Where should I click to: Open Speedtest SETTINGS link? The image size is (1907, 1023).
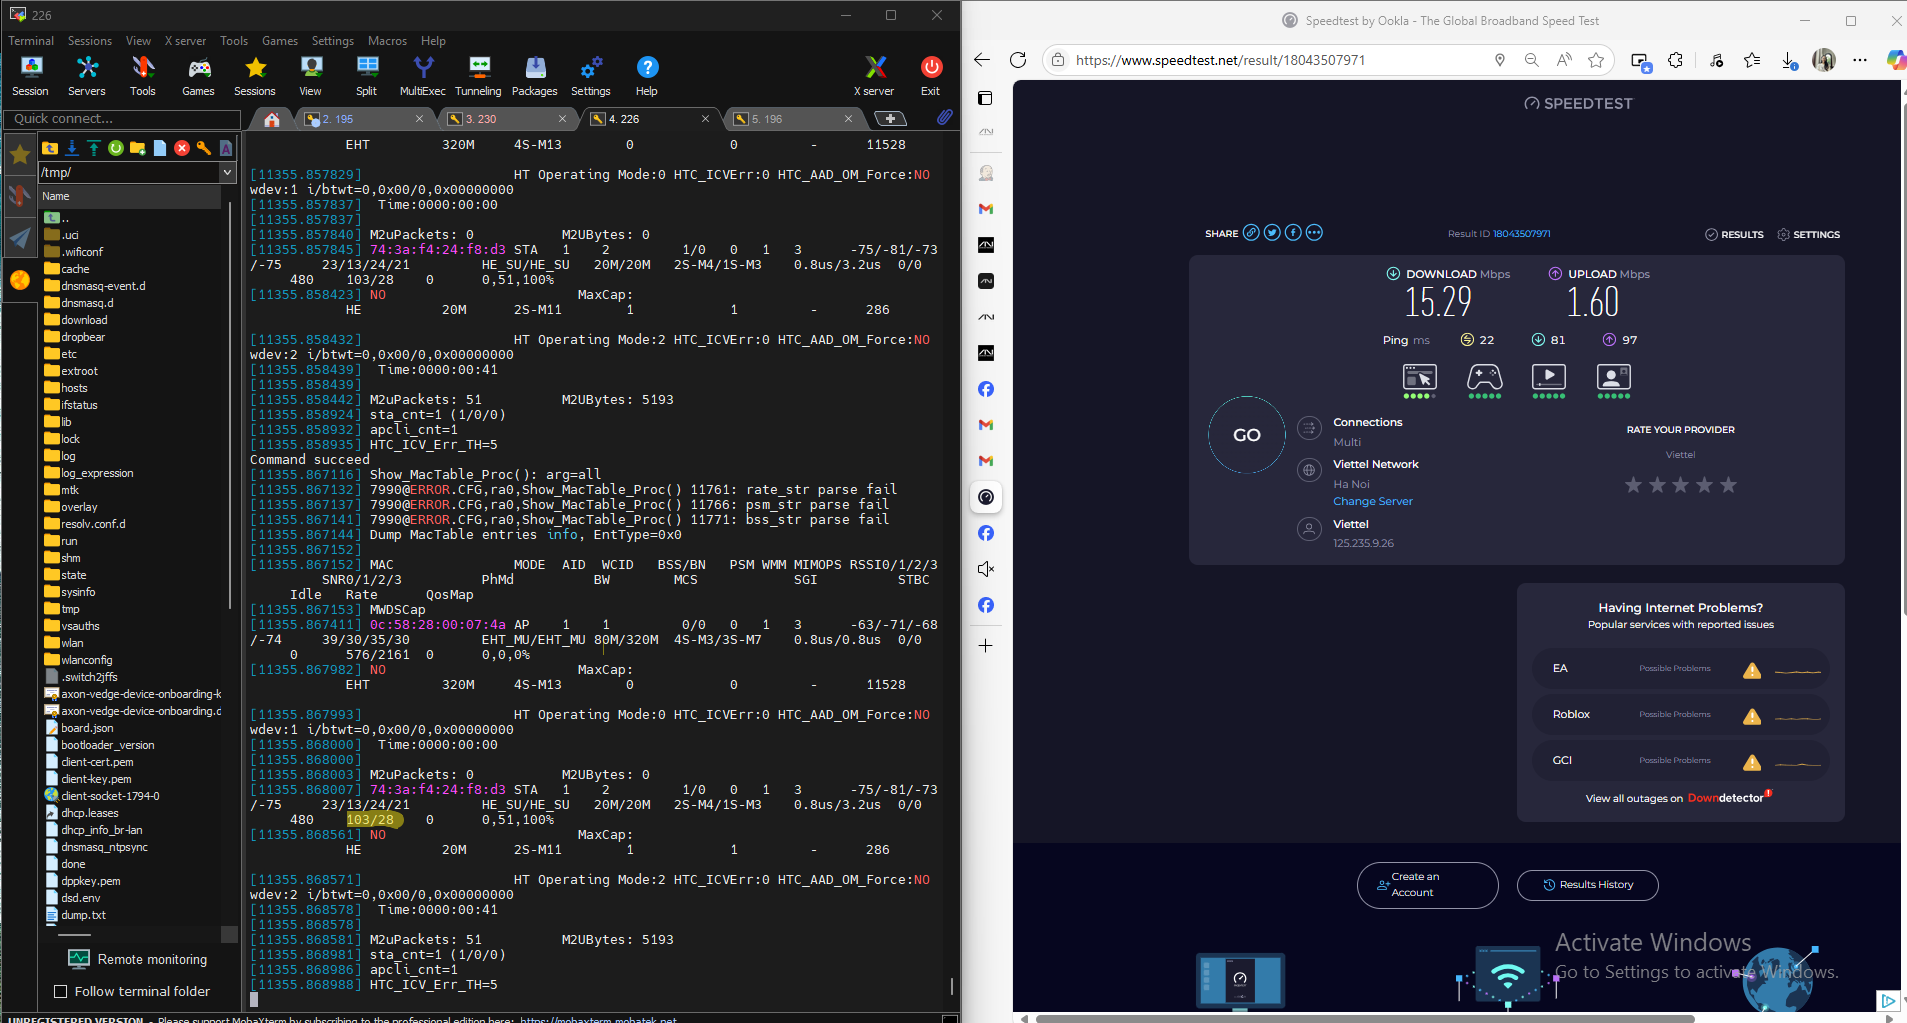coord(1808,234)
